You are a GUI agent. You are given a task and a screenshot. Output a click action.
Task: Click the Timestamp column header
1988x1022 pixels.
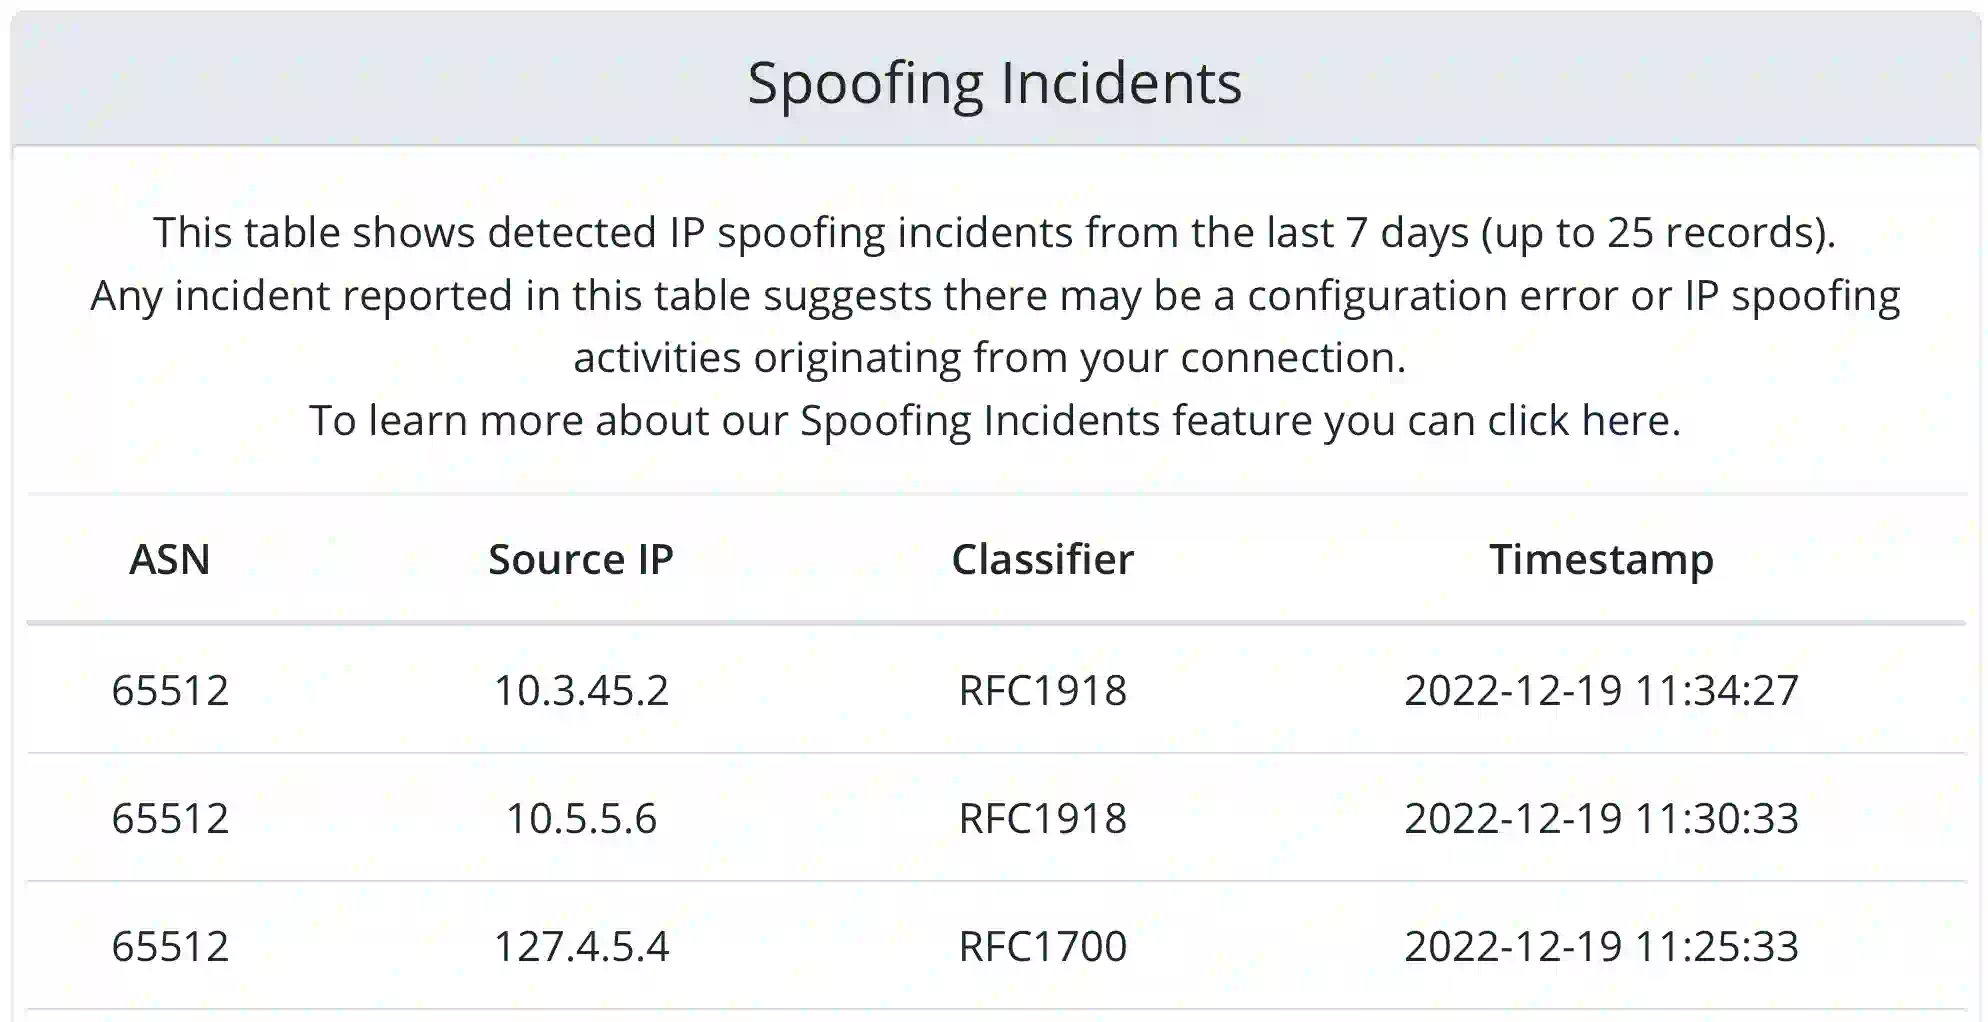(1601, 559)
